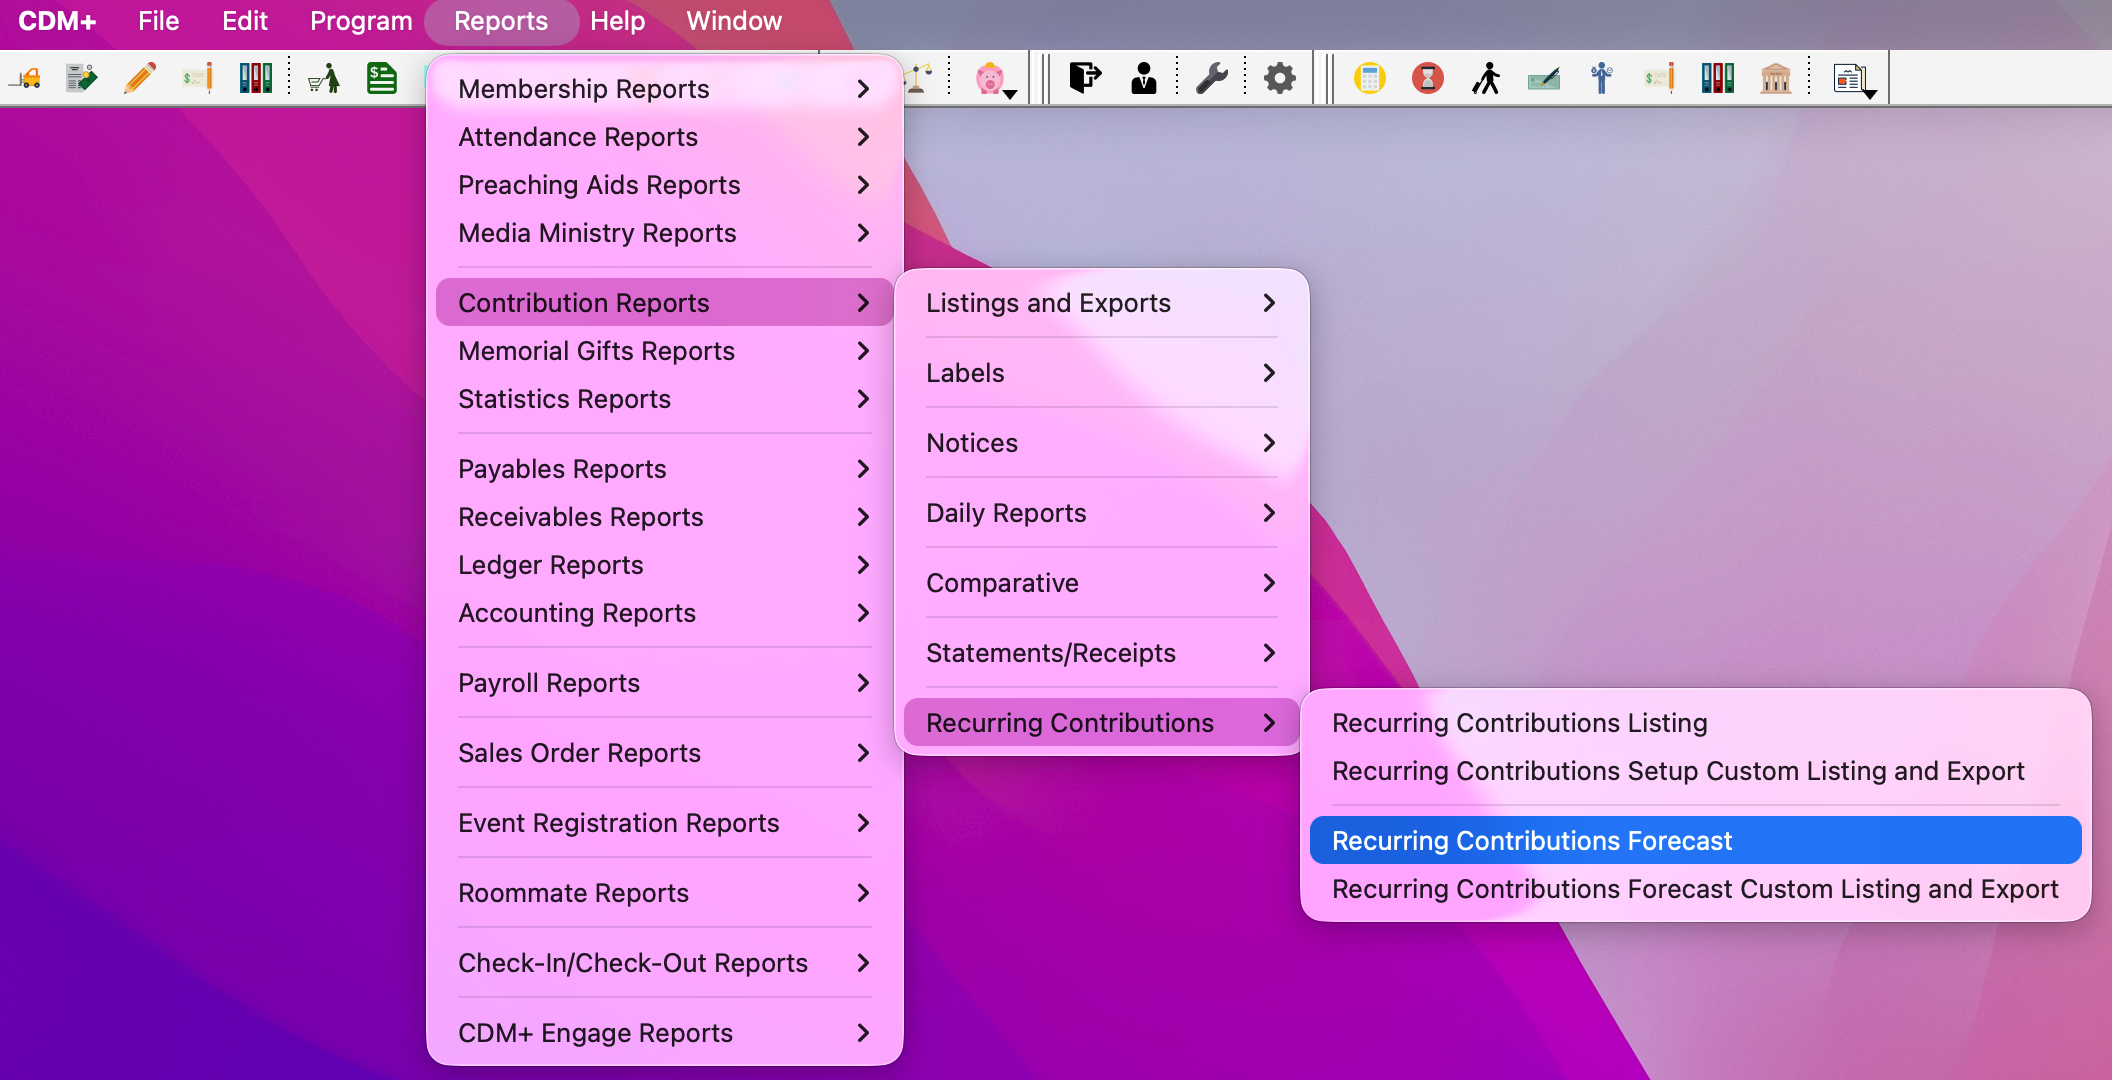Select Recurring Contributions Forecast

click(1695, 841)
